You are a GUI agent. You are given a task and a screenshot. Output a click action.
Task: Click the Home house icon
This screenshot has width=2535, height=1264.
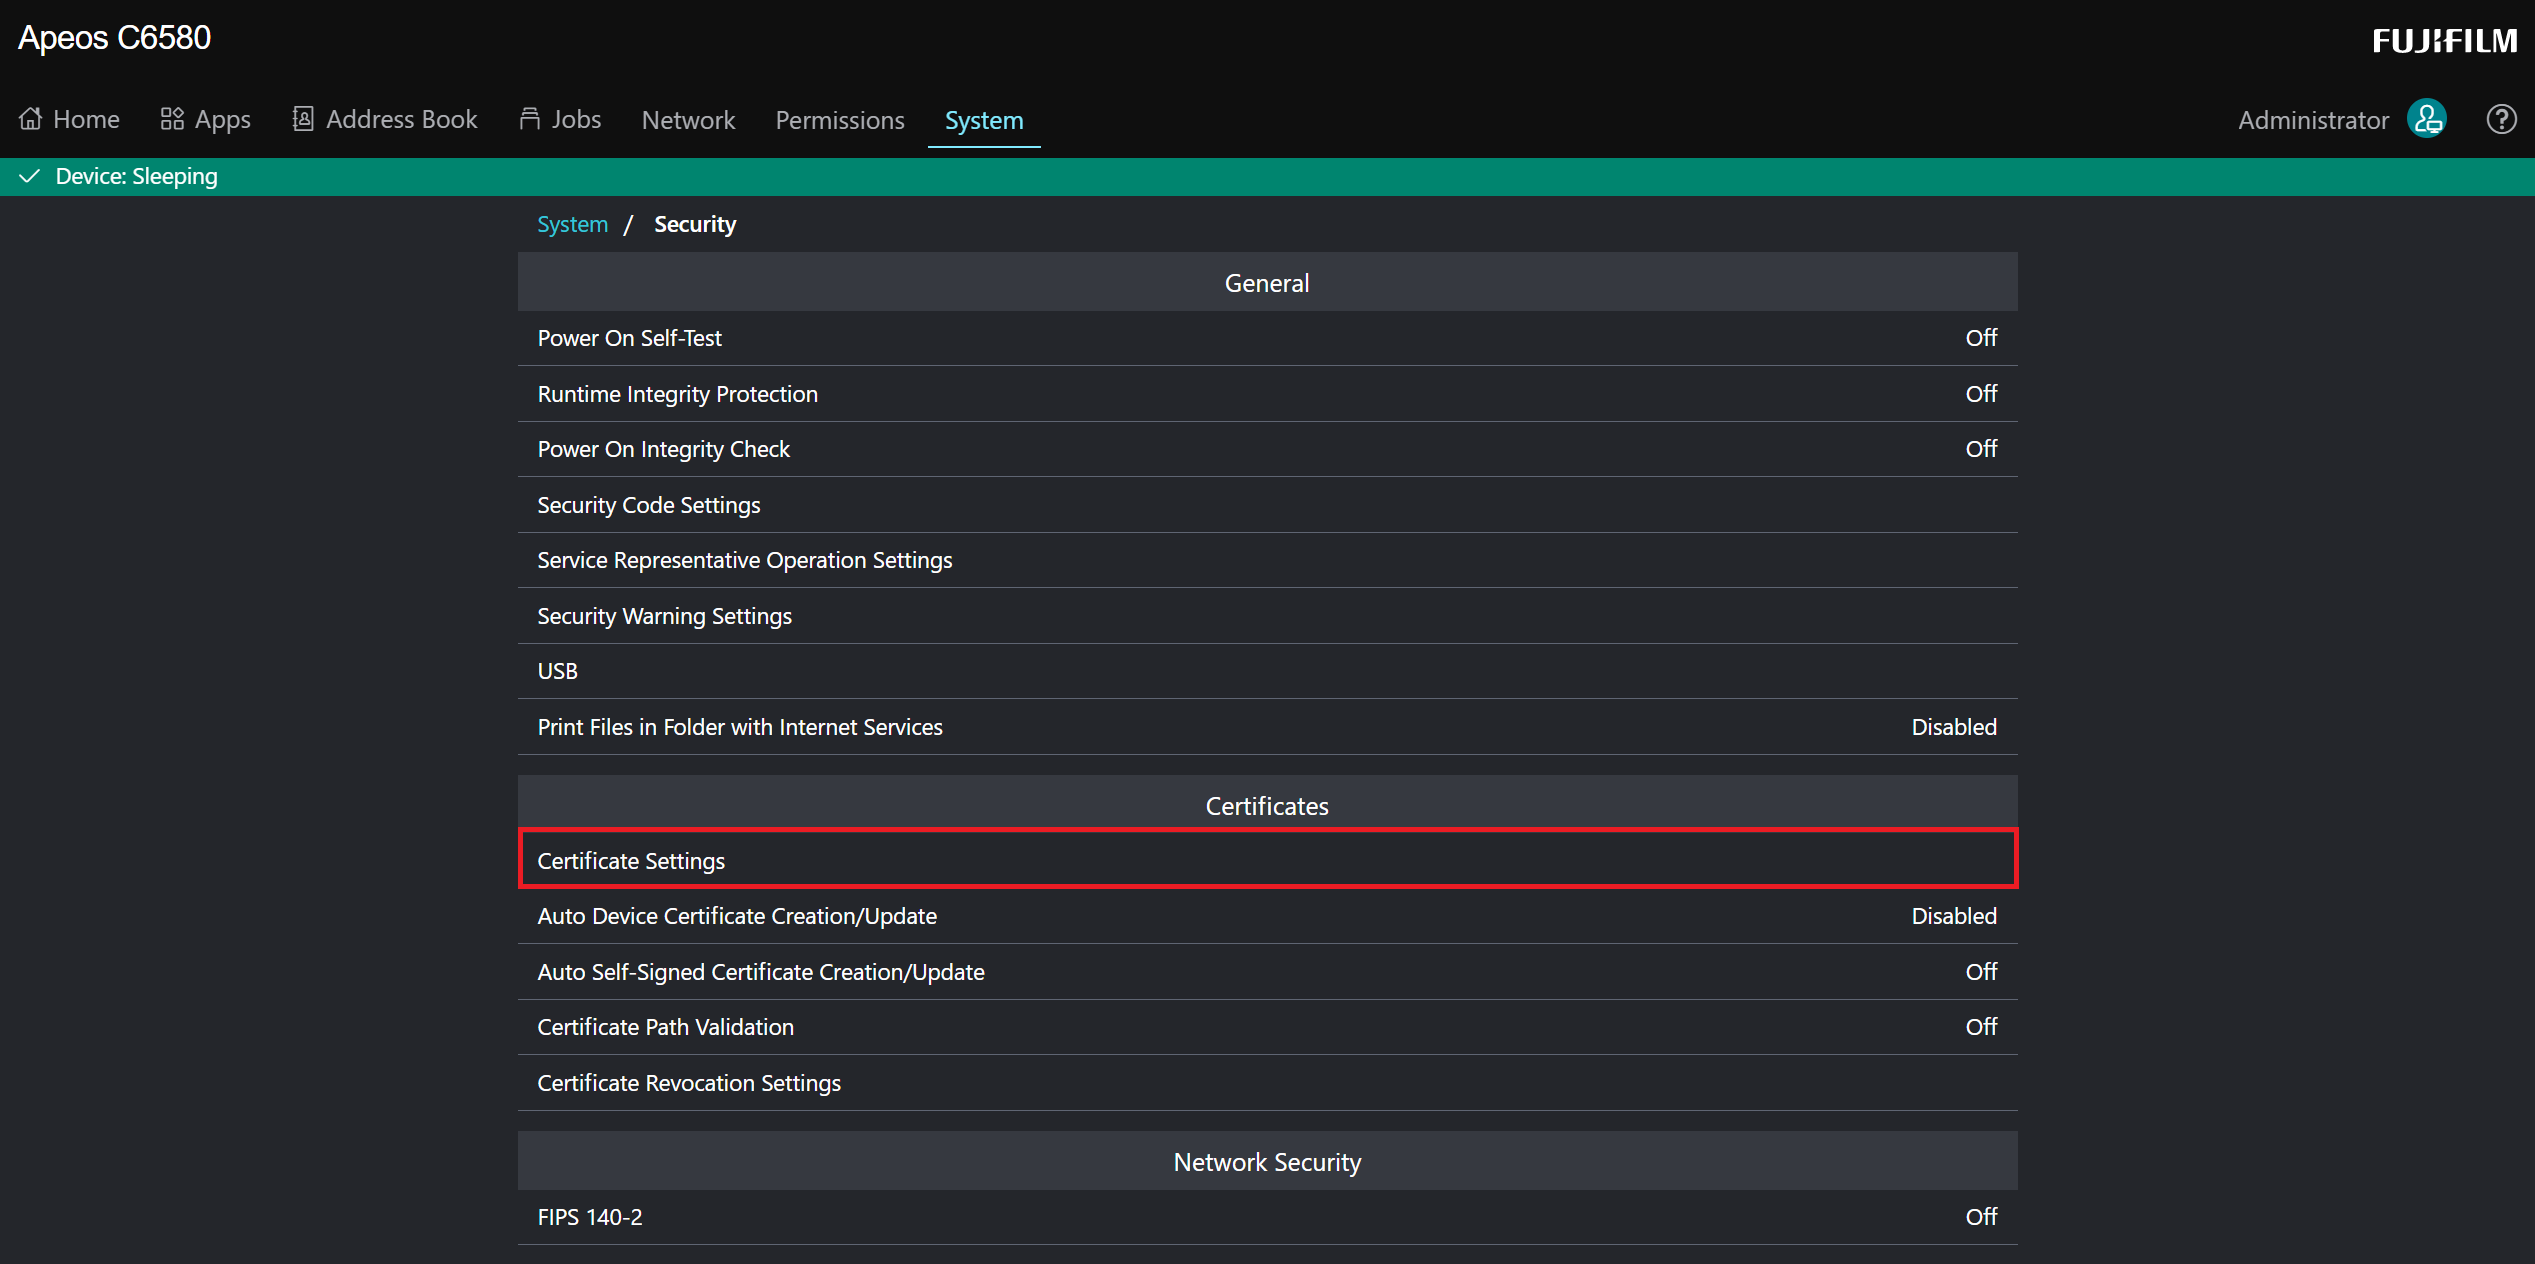pos(31,119)
